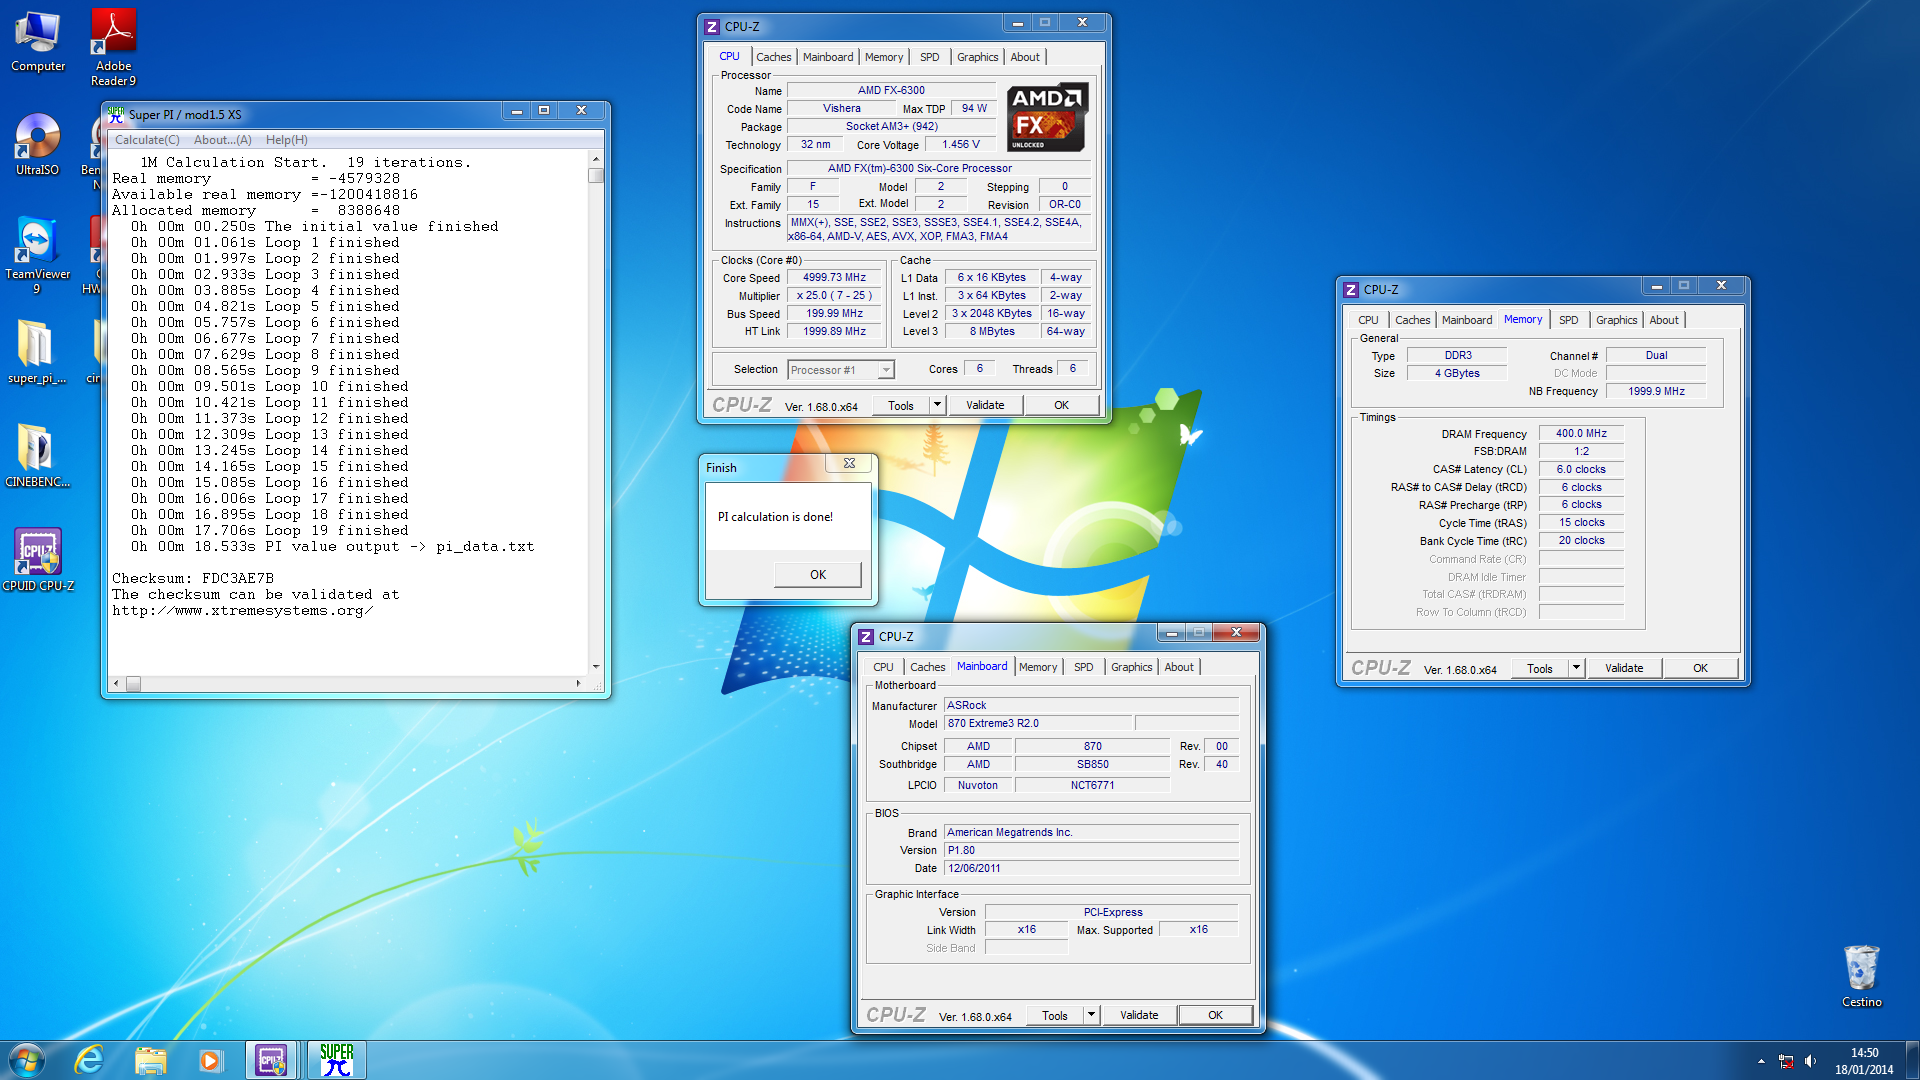Switch to Caches tab in CPU window
The image size is (1920, 1080).
pyautogui.click(x=773, y=57)
